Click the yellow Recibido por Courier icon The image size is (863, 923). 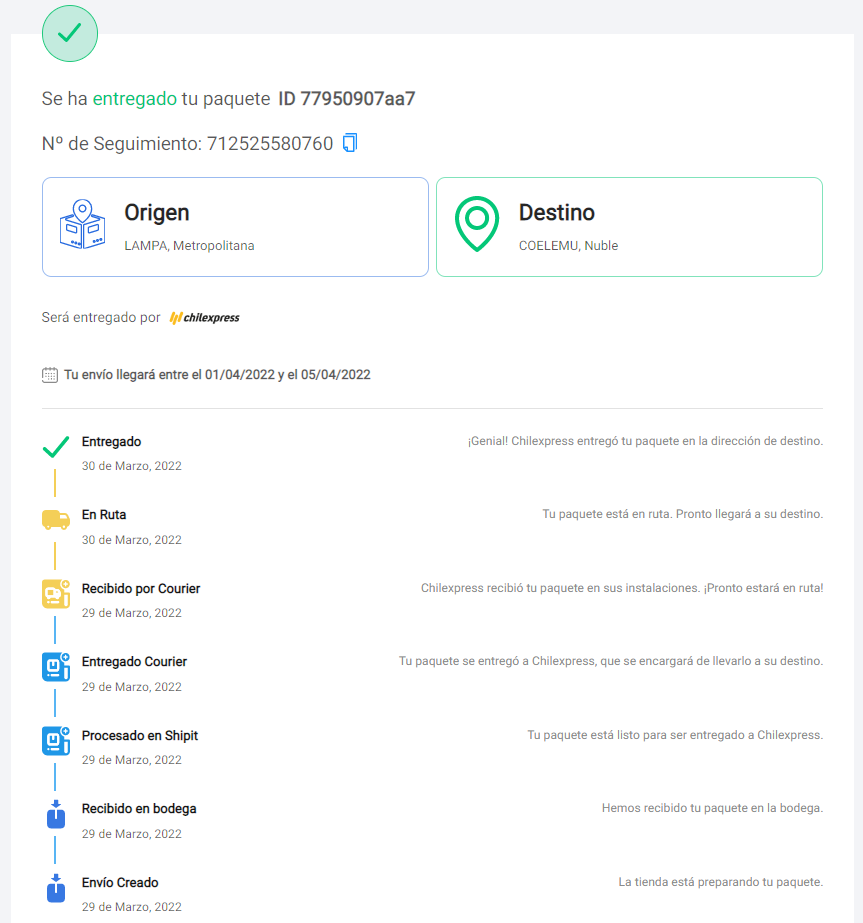[56, 594]
